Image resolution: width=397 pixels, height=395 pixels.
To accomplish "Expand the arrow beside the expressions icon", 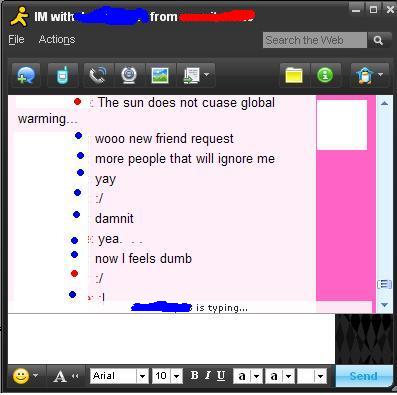I will click(x=381, y=75).
